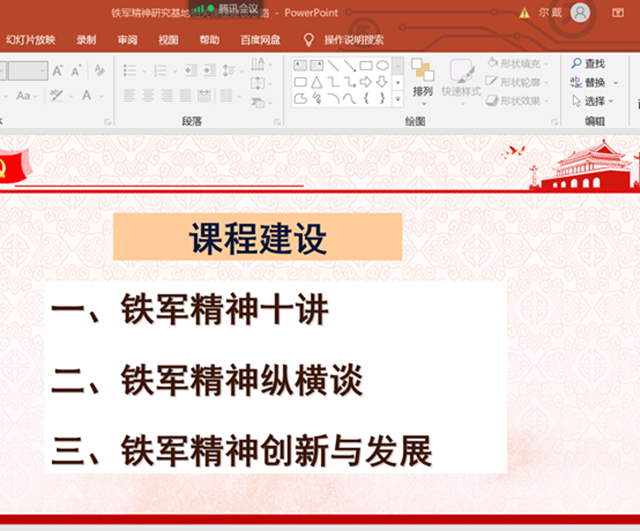Select the triangle shape in shapes gallery

(x=316, y=82)
